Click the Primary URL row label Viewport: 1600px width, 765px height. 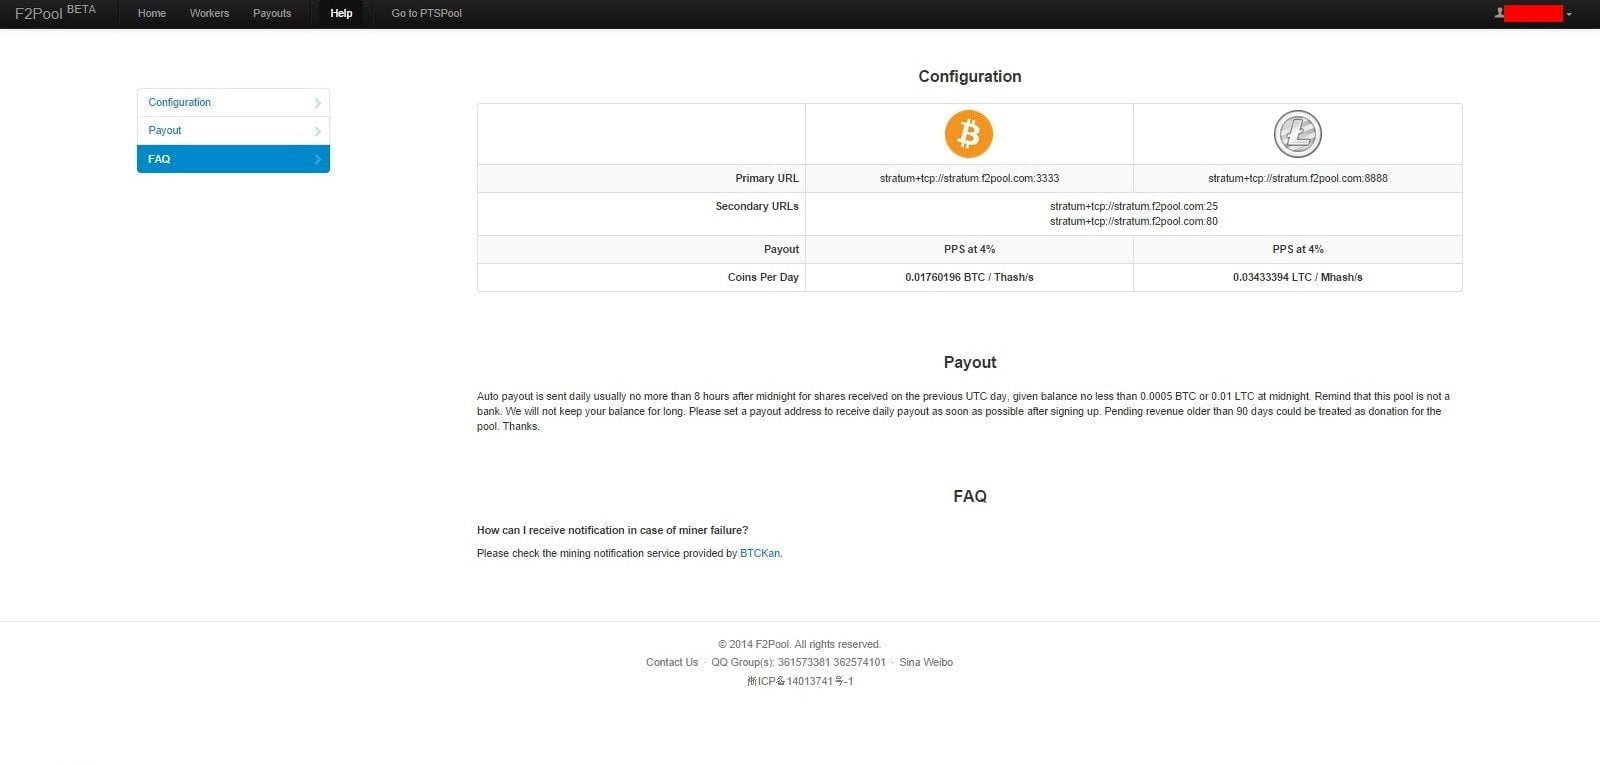coord(767,178)
